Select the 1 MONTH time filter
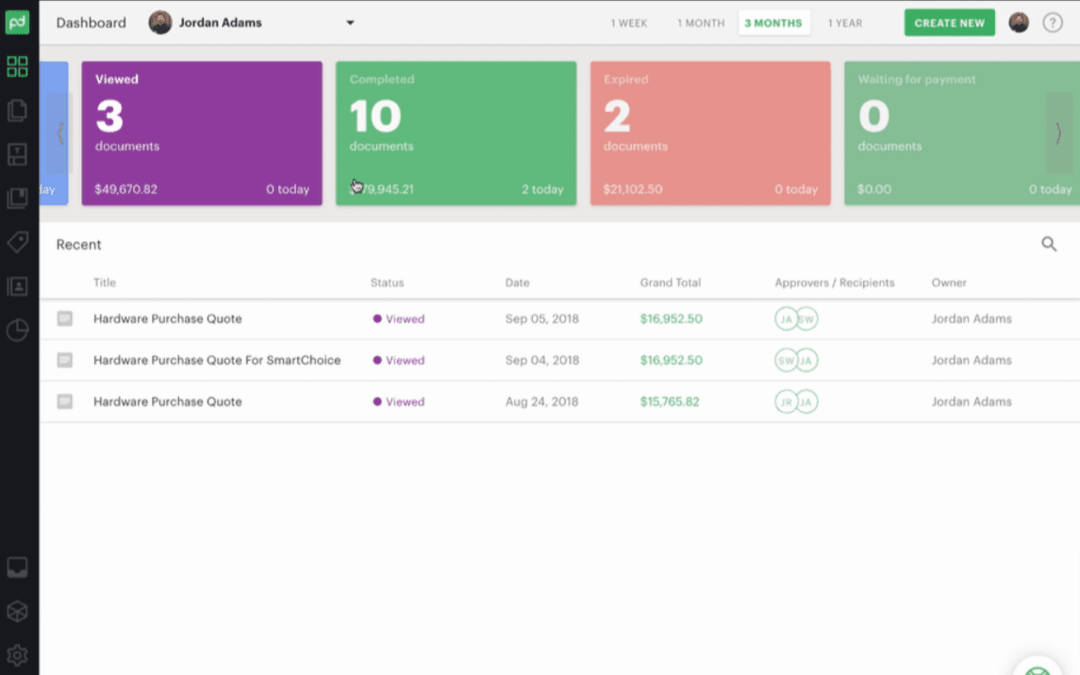Screen dimensions: 1080x675 point(701,22)
